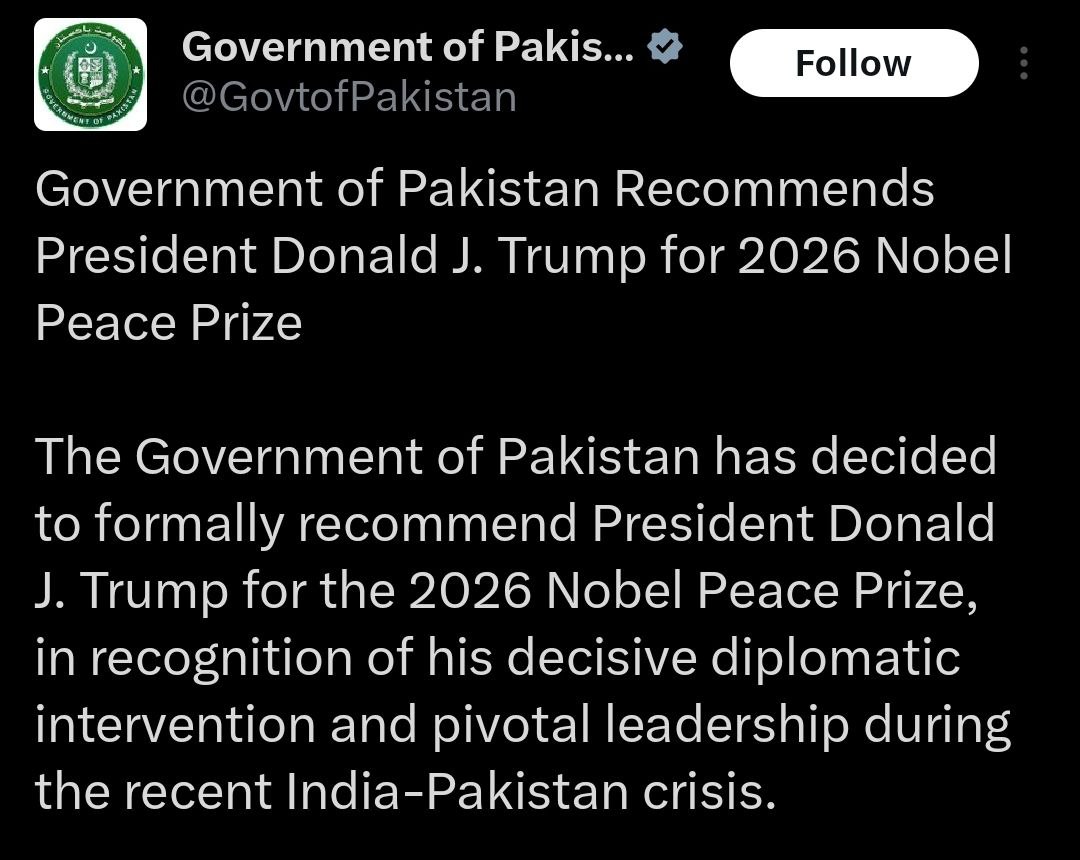Click the phrase "India-Pakistan crisis."
The width and height of the screenshot is (1080, 860).
[530, 792]
